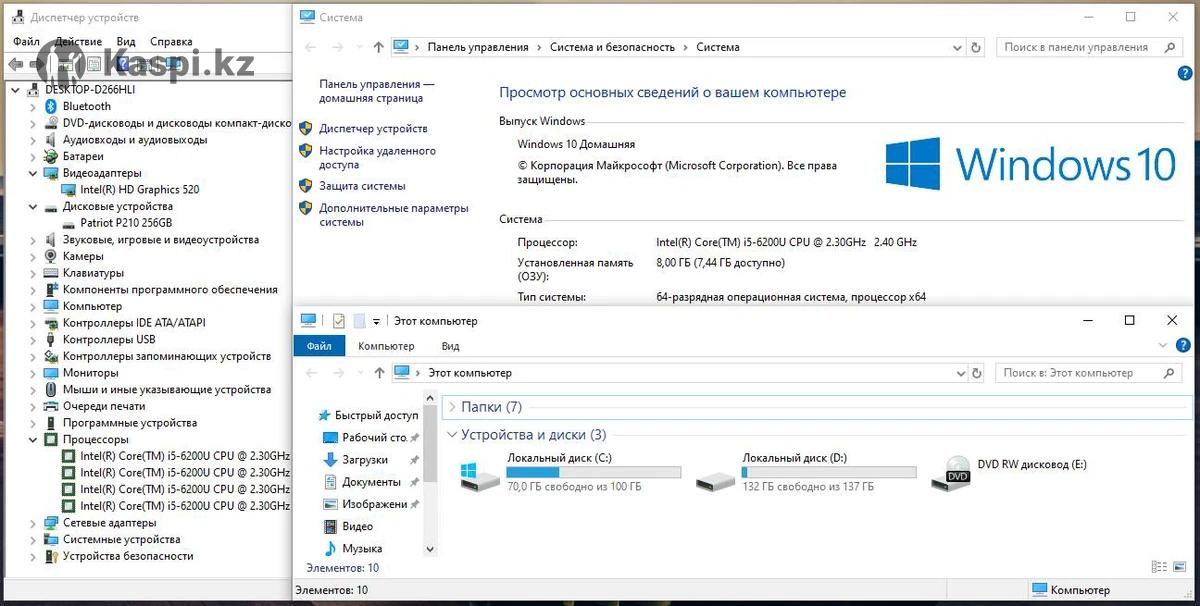Click the help icon in Система window
1200x606 pixels.
(1184, 73)
